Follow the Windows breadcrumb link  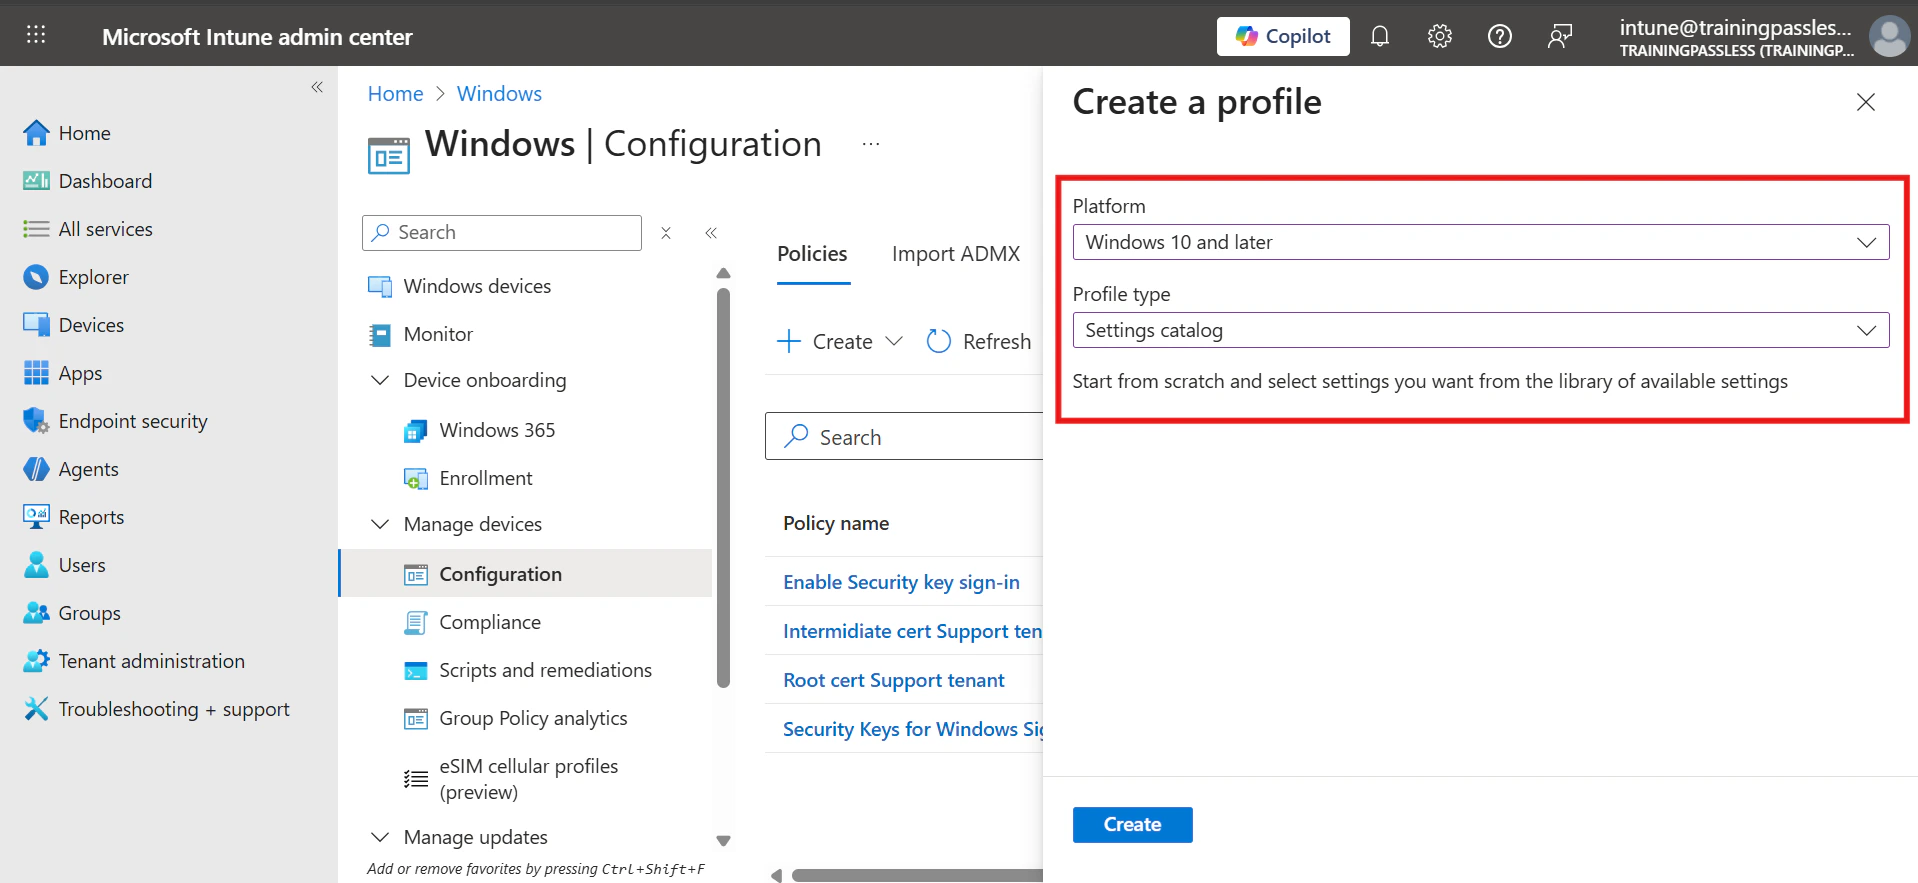tap(499, 94)
